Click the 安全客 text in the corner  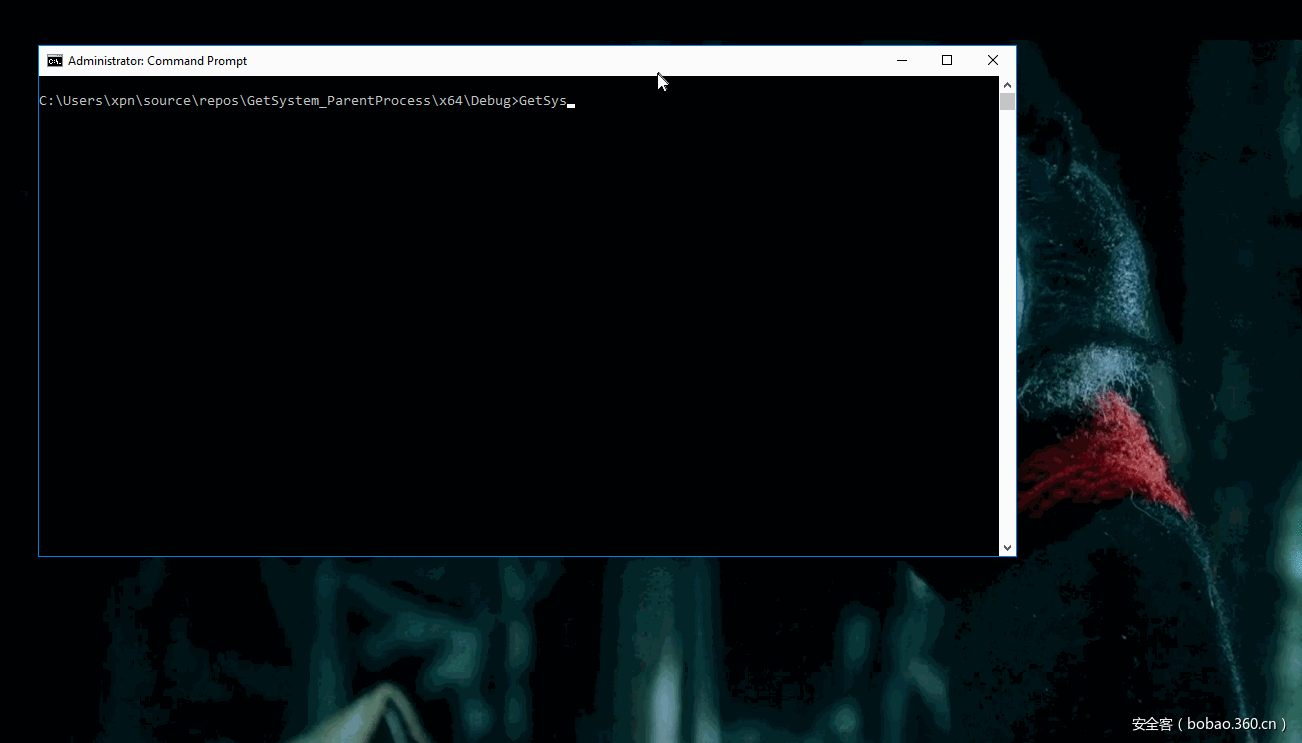(x=1150, y=723)
